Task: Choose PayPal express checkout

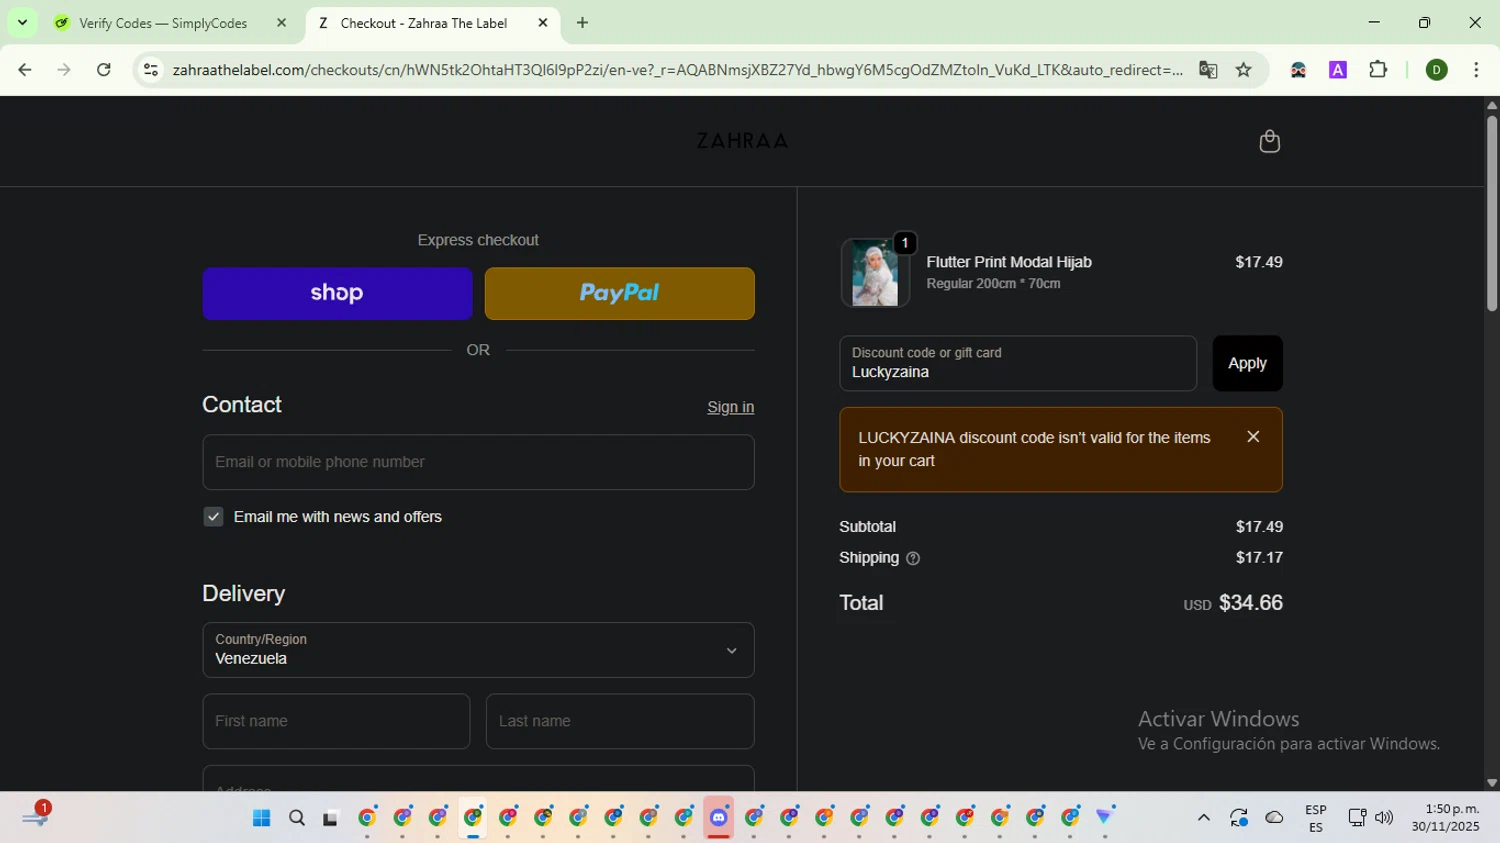Action: 619,293
